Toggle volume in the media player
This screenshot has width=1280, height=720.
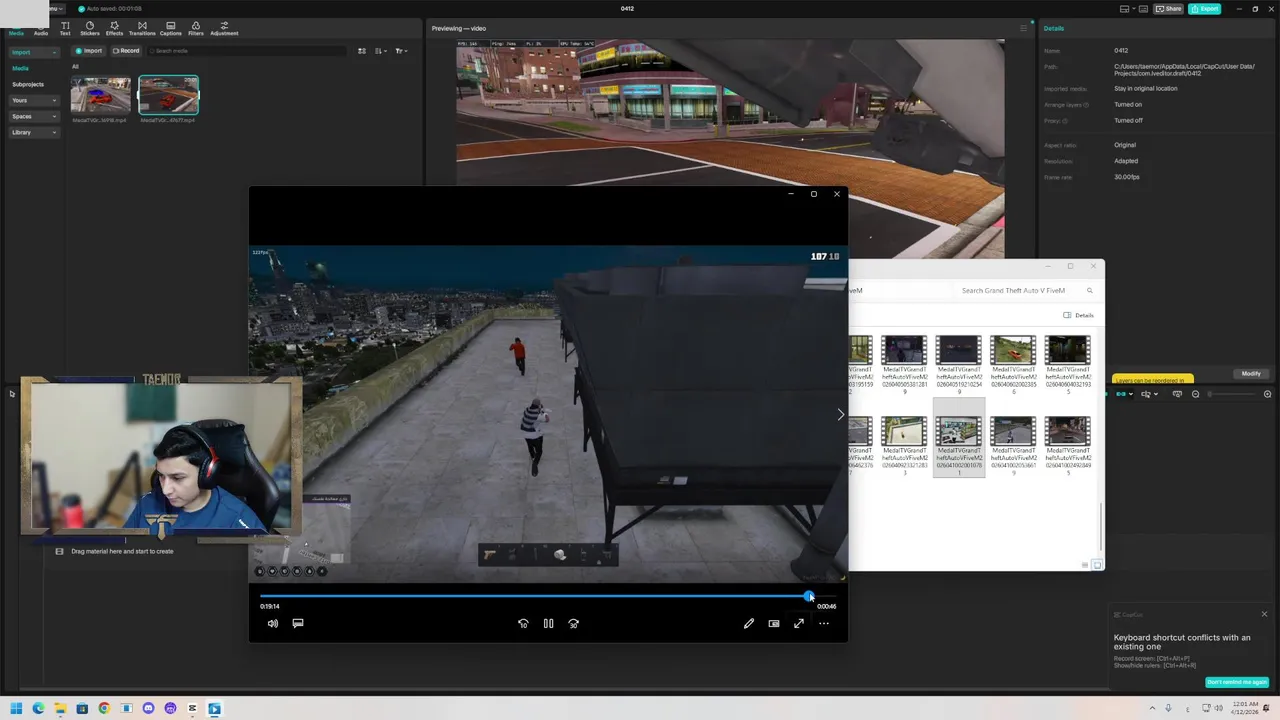[273, 624]
